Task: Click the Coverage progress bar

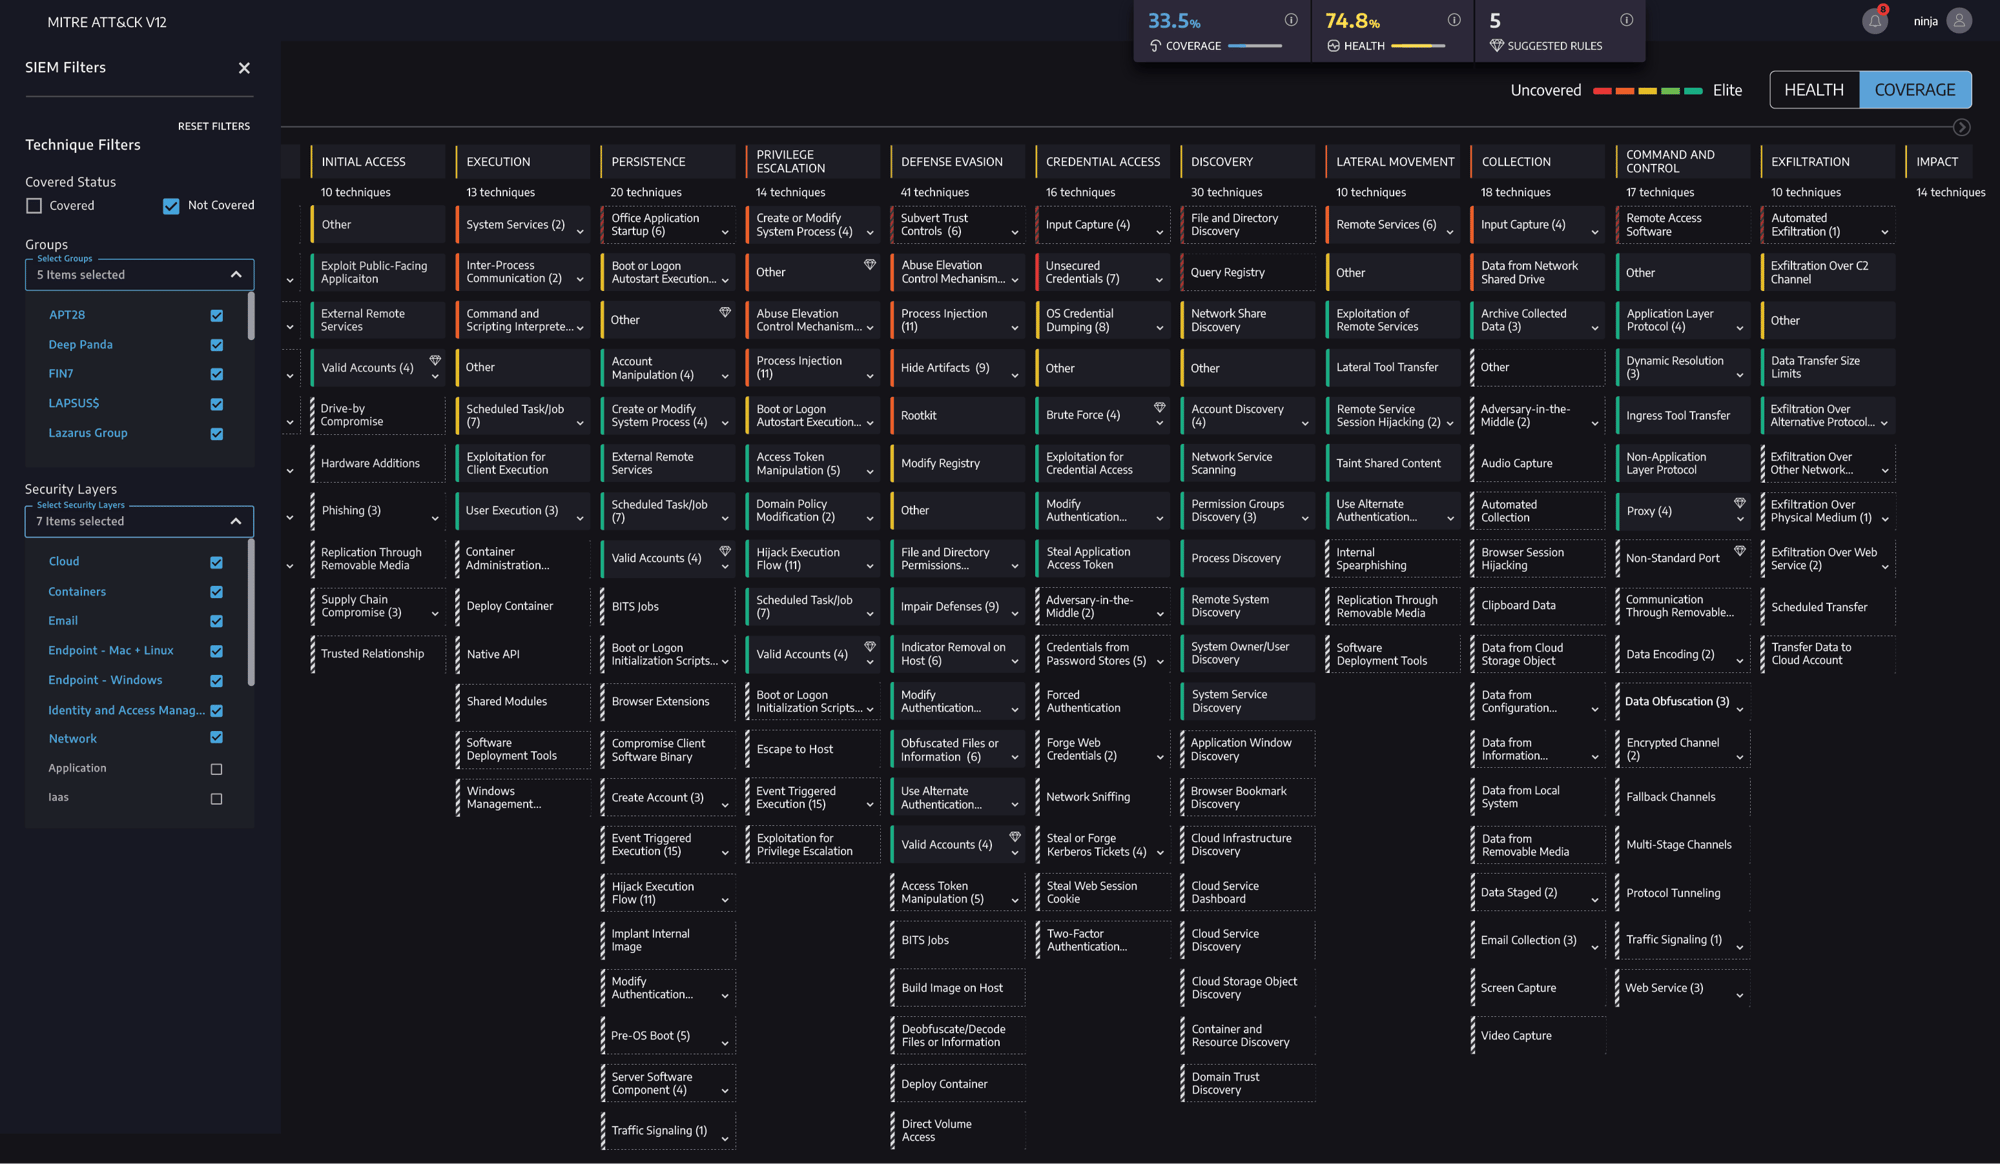Action: pos(1255,46)
